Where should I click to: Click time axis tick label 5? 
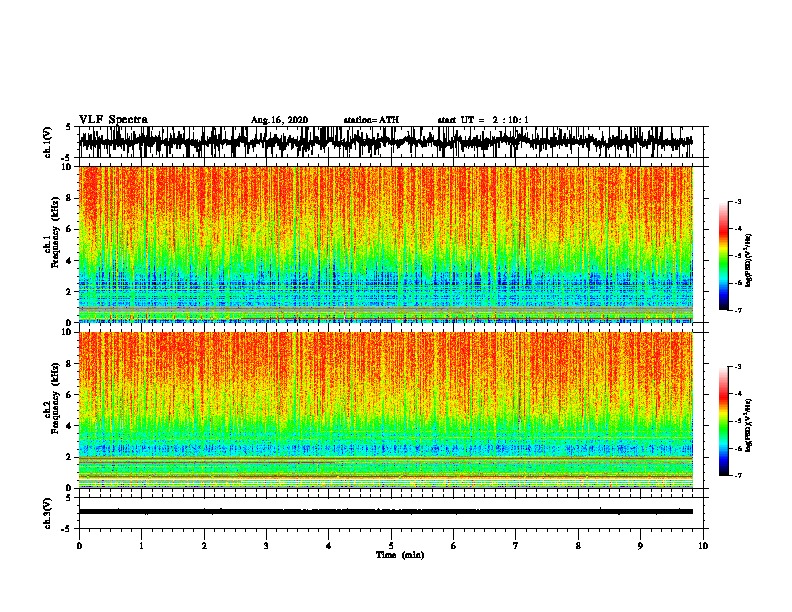[x=391, y=546]
